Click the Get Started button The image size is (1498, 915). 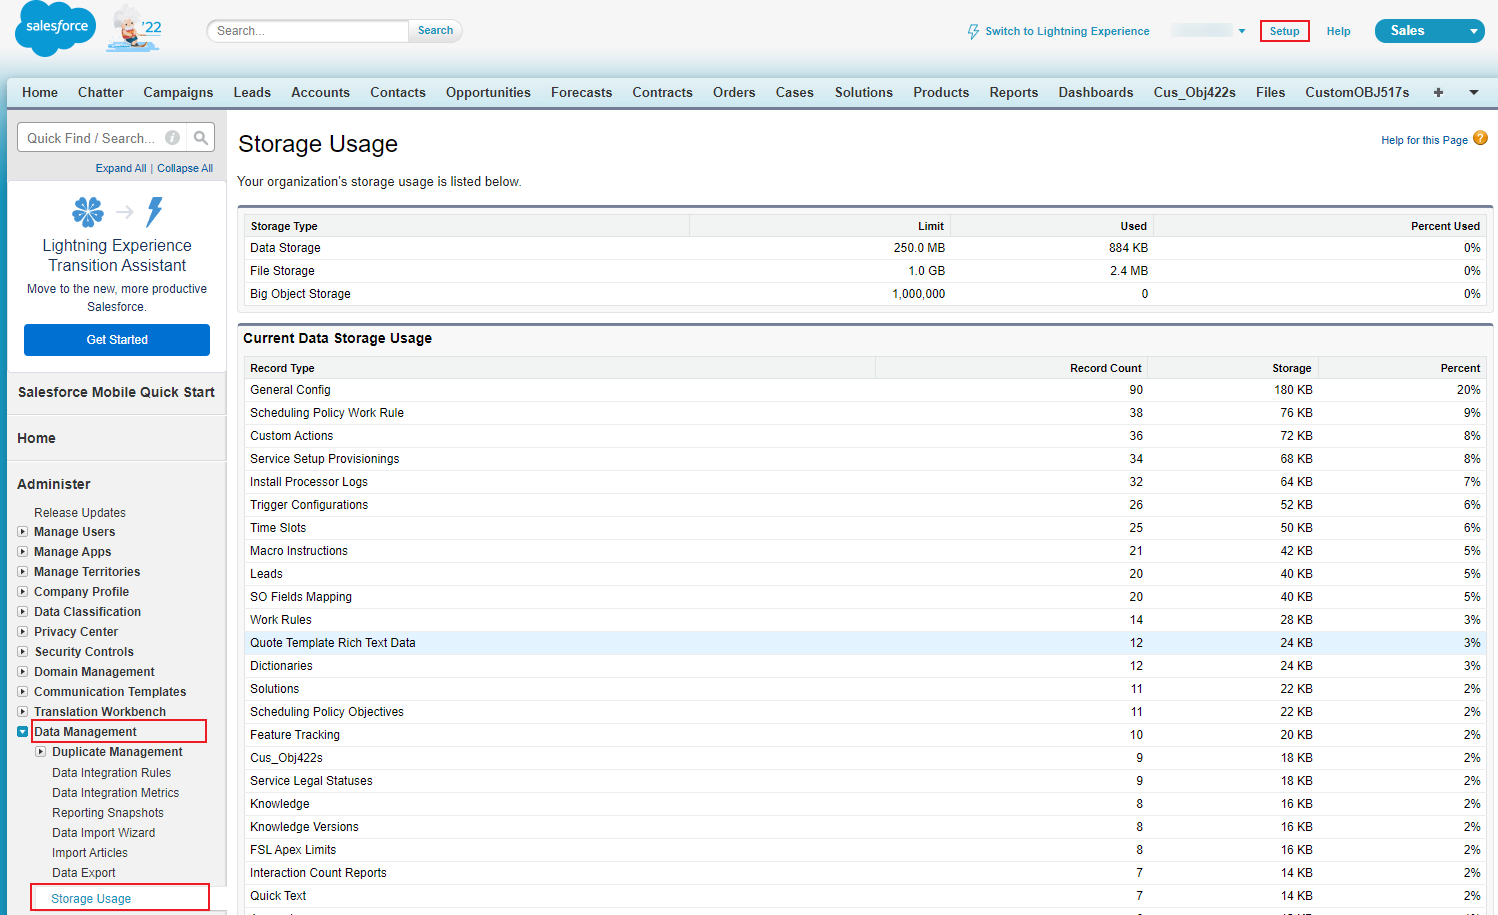[116, 340]
